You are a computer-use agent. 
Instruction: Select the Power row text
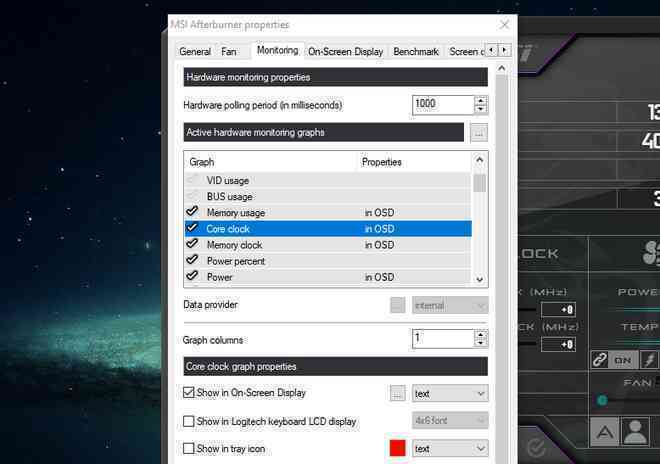click(x=219, y=277)
